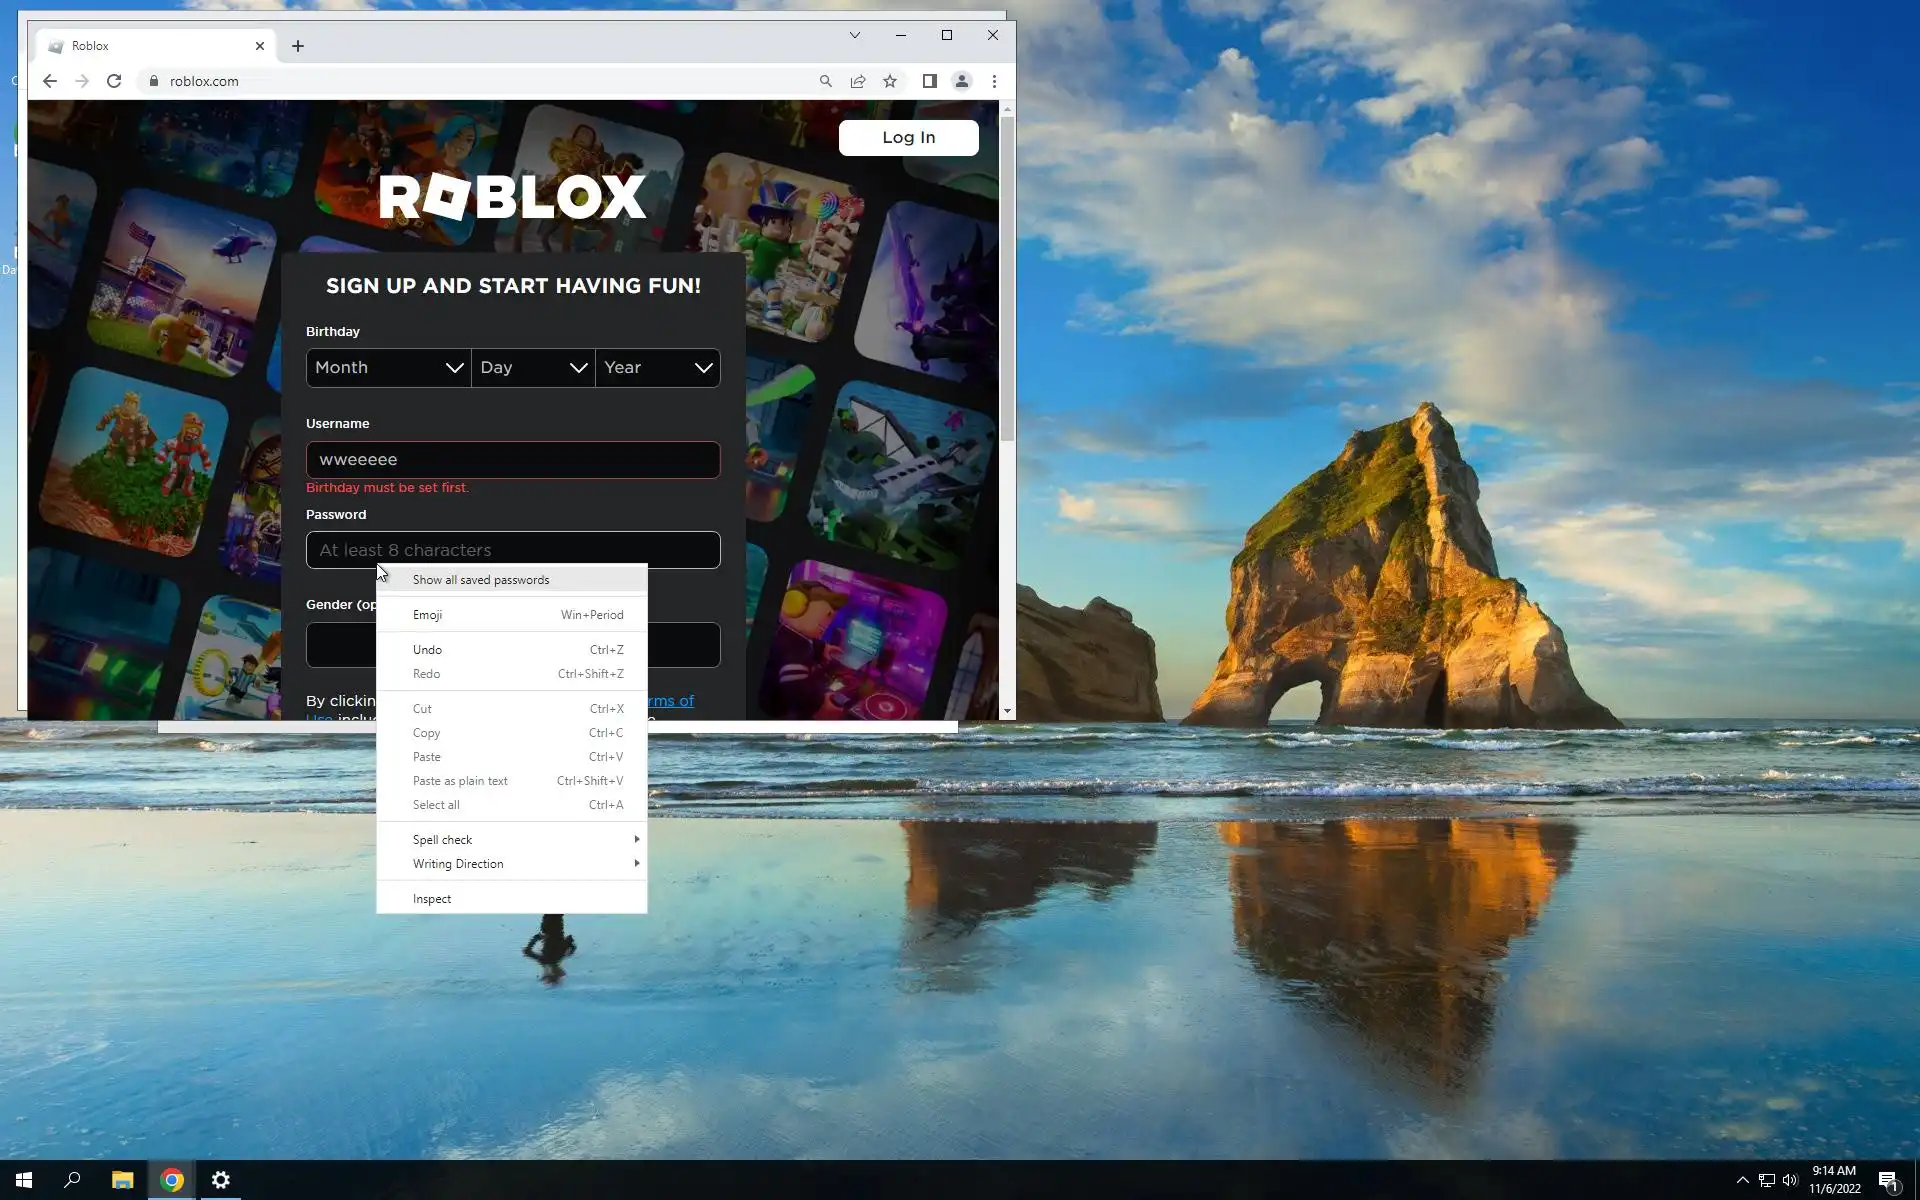Viewport: 1920px width, 1200px height.
Task: Open the share this page icon
Action: point(858,81)
